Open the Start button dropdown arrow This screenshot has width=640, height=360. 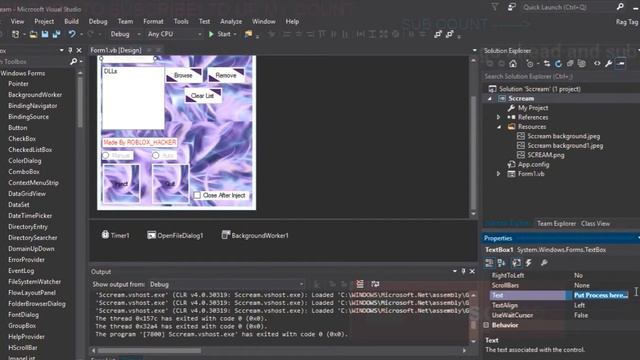point(235,34)
